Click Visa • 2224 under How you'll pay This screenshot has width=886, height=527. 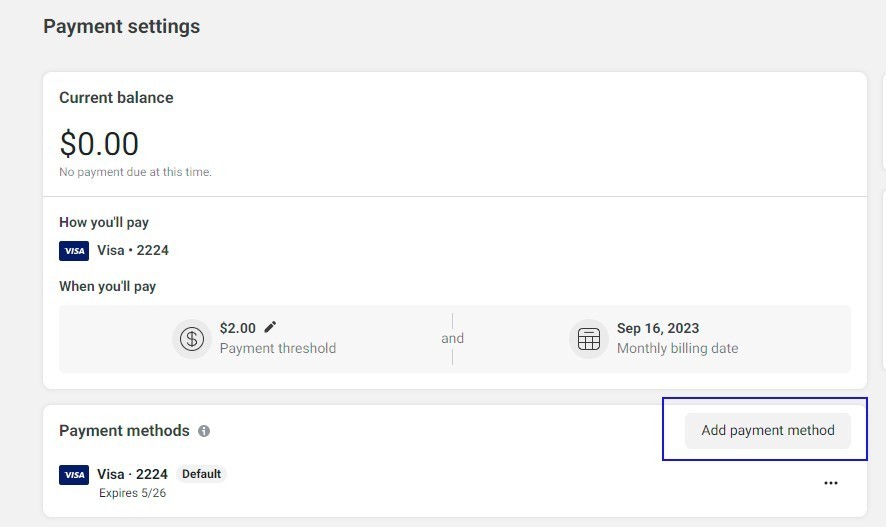click(x=133, y=250)
